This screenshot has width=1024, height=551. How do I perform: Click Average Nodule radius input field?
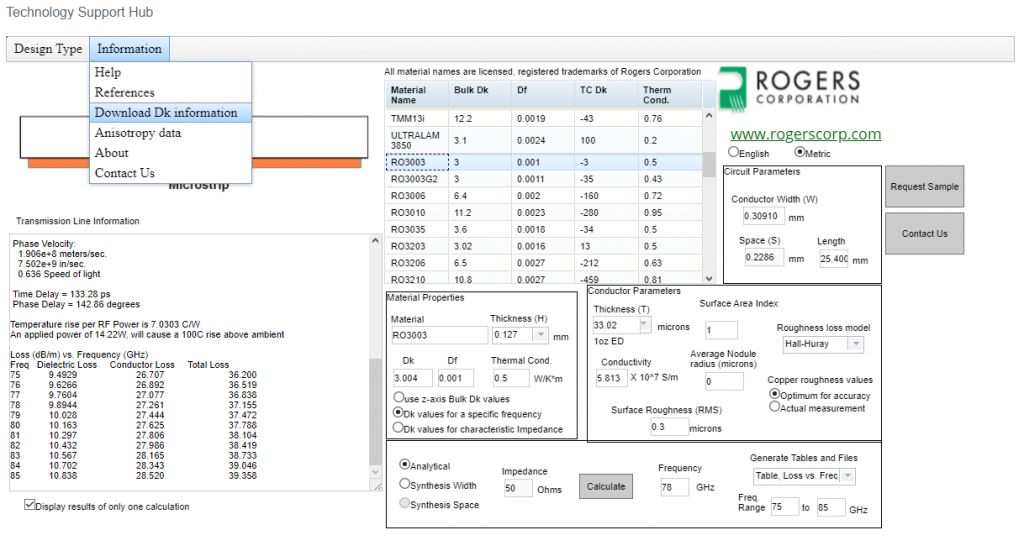click(x=724, y=381)
